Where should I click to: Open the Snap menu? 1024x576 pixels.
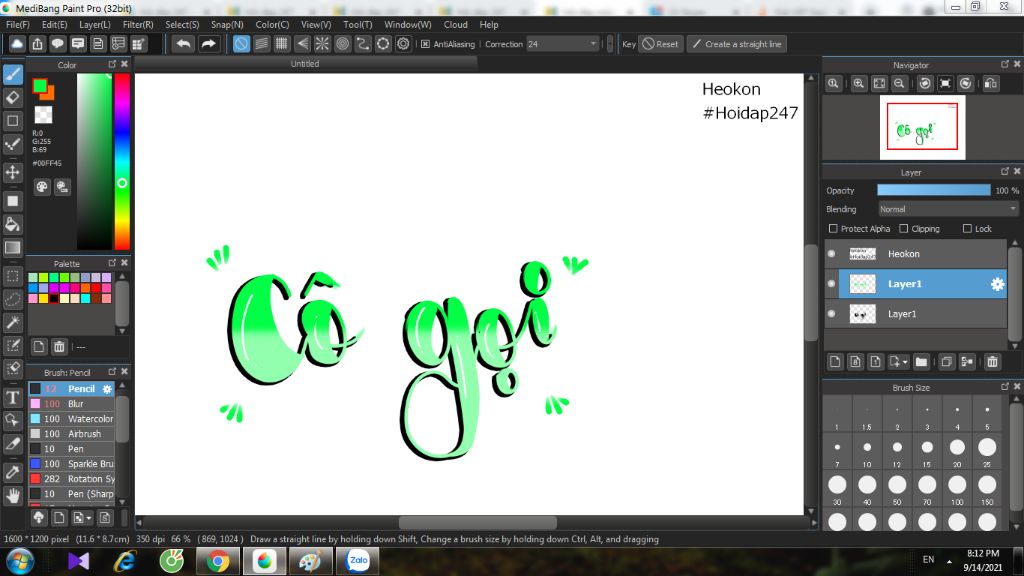click(227, 25)
